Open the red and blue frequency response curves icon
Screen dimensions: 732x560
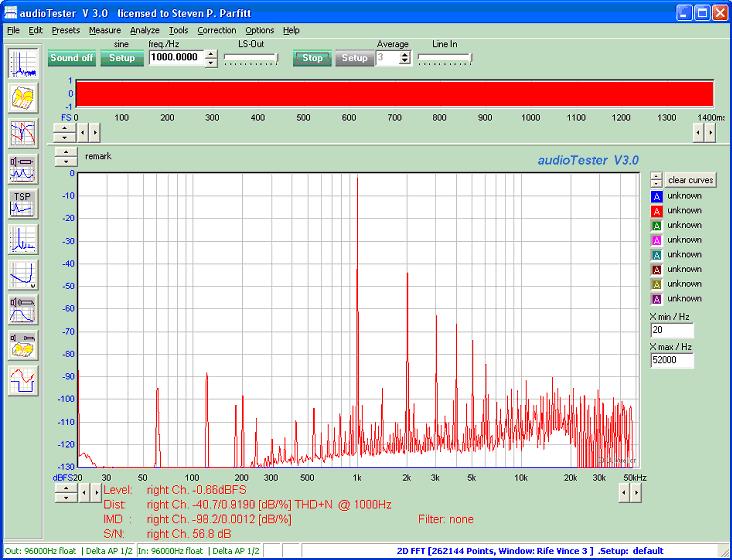point(23,133)
